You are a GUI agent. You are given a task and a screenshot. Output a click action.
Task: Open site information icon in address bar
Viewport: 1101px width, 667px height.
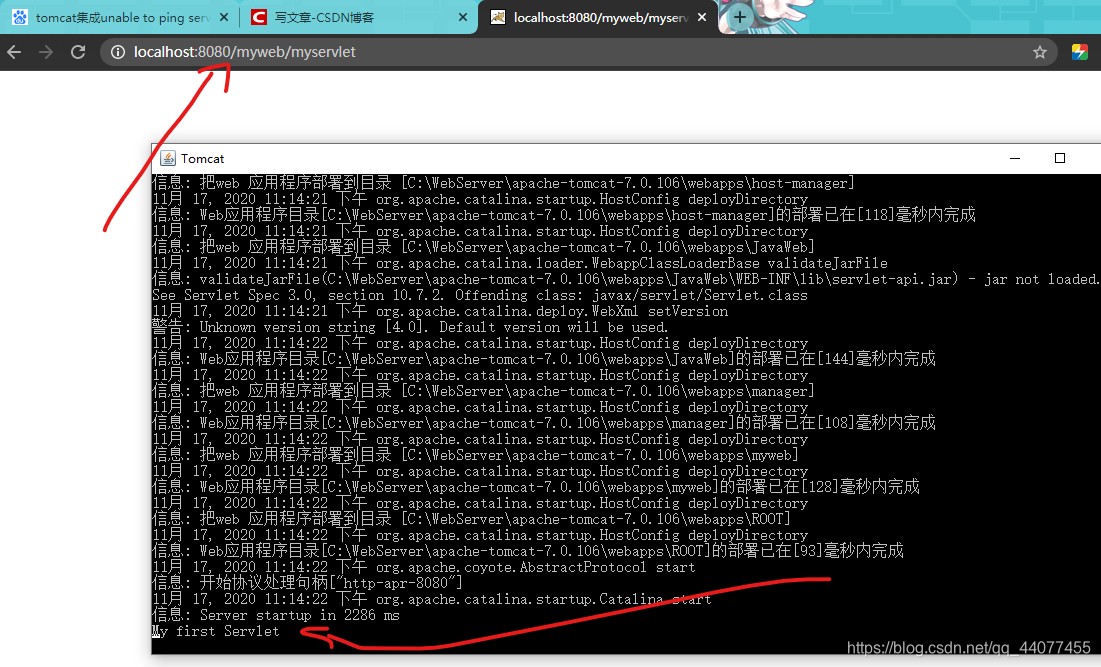pos(118,52)
